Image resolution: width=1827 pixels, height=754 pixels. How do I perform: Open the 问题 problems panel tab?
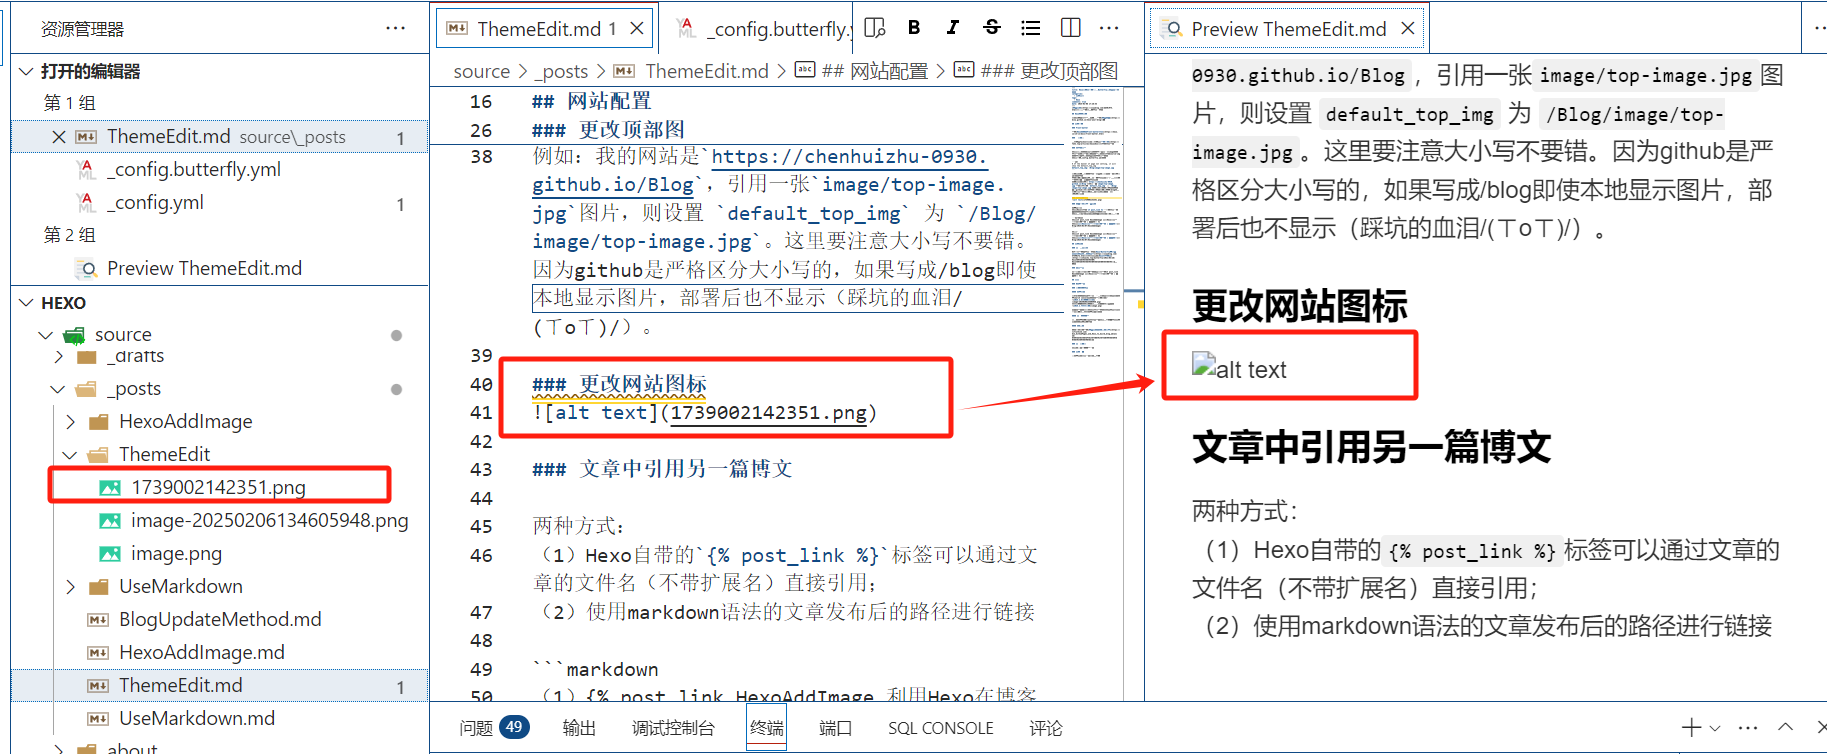point(494,728)
